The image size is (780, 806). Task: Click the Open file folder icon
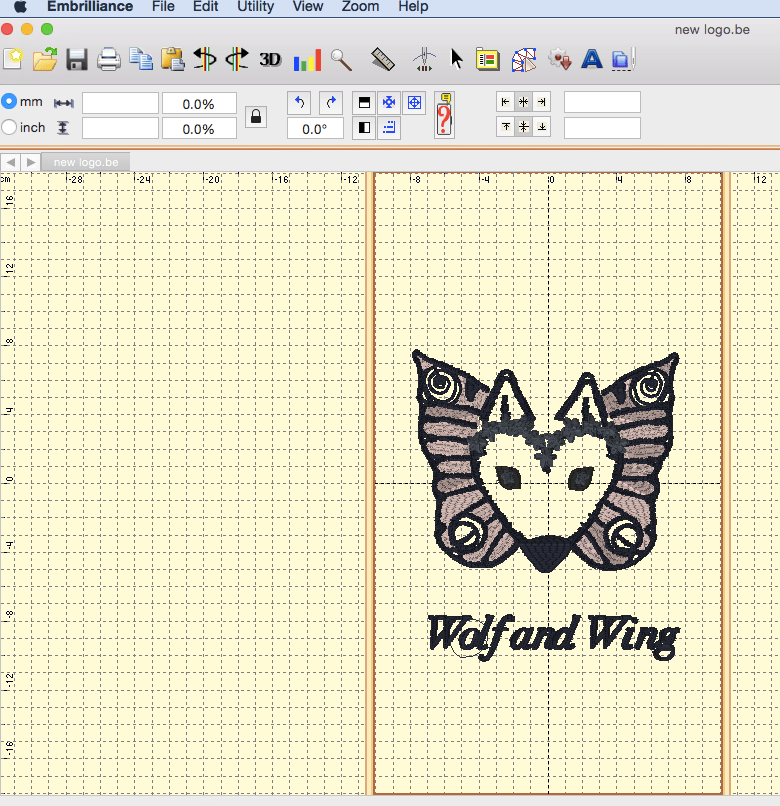(x=45, y=60)
